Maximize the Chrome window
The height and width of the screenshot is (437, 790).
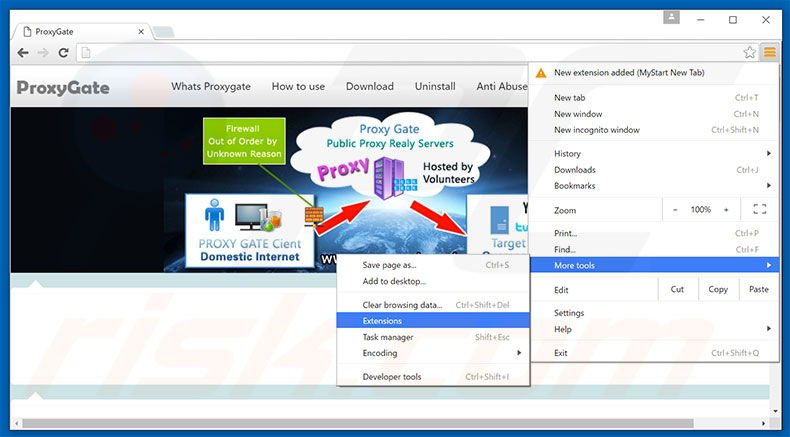coord(733,20)
